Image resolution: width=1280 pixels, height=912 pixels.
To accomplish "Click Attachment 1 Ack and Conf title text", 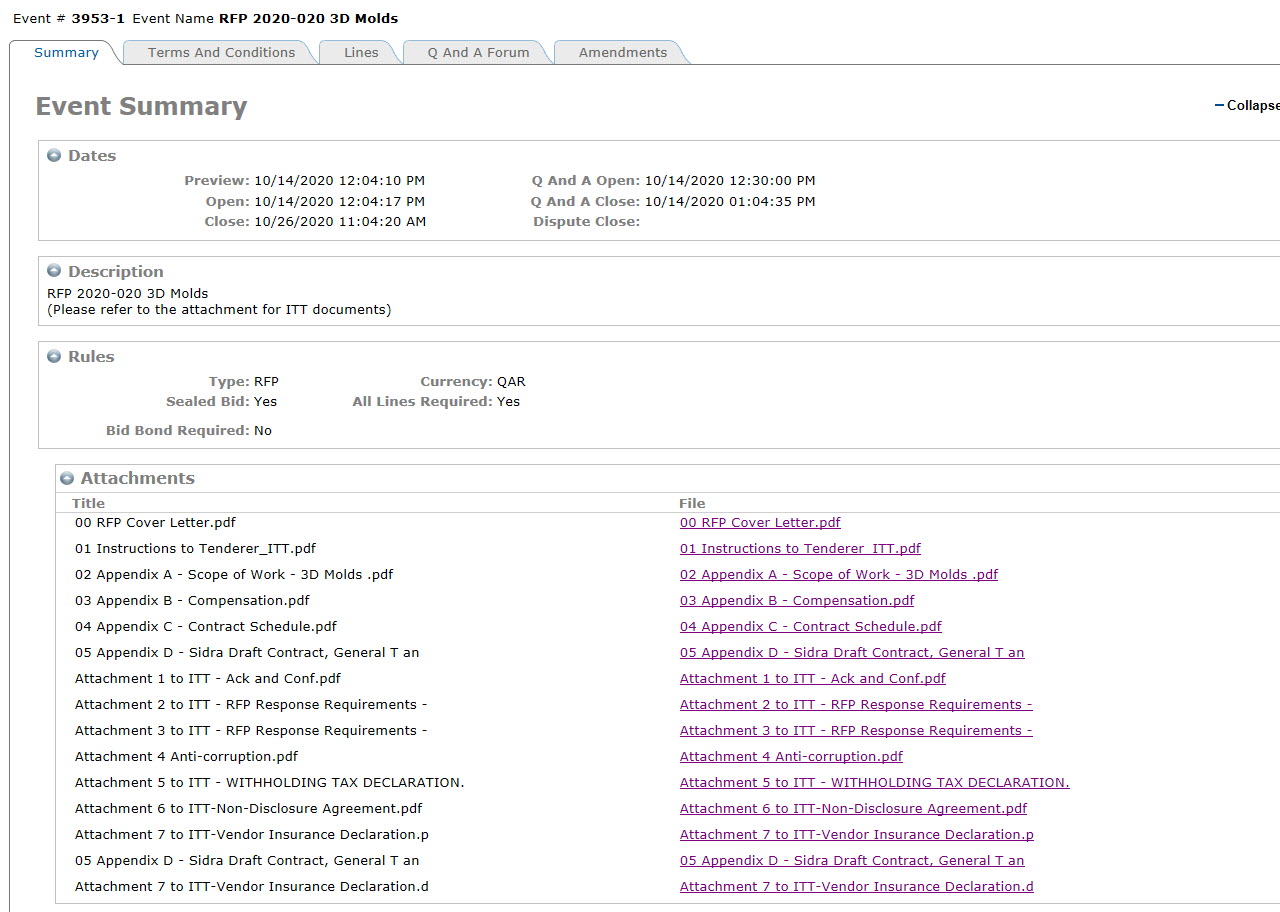I will click(x=208, y=678).
